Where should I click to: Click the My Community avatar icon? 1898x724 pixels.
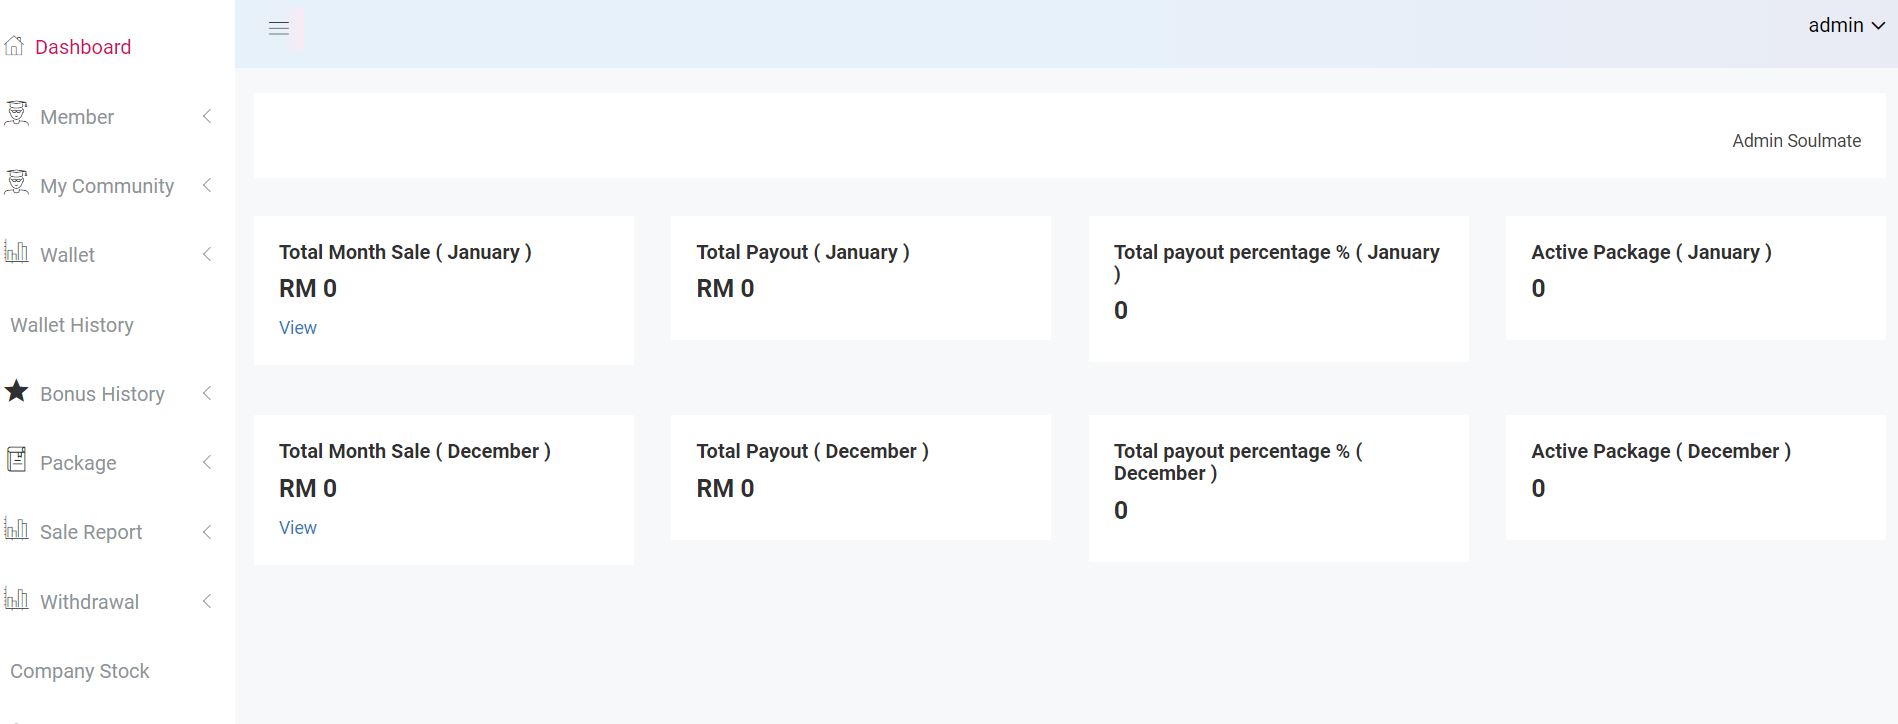pyautogui.click(x=16, y=183)
